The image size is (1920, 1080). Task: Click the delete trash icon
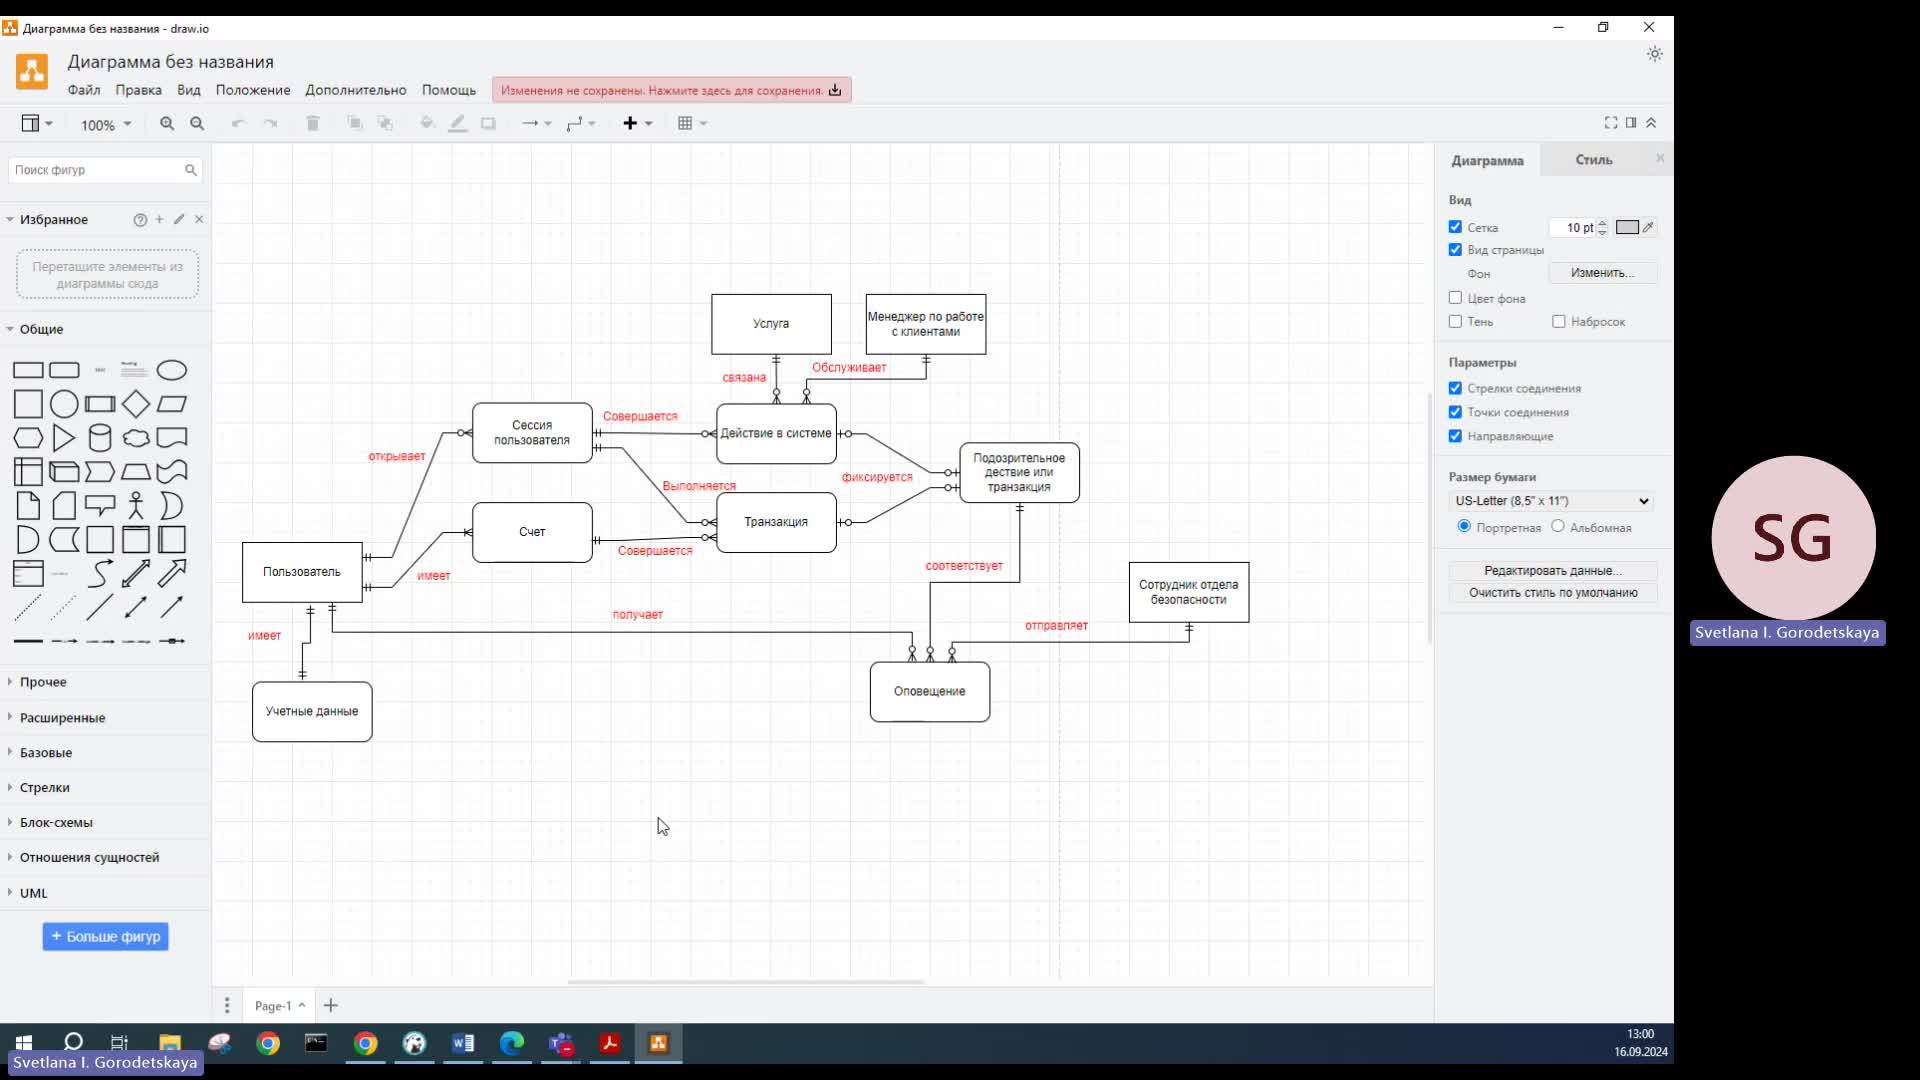pos(313,124)
